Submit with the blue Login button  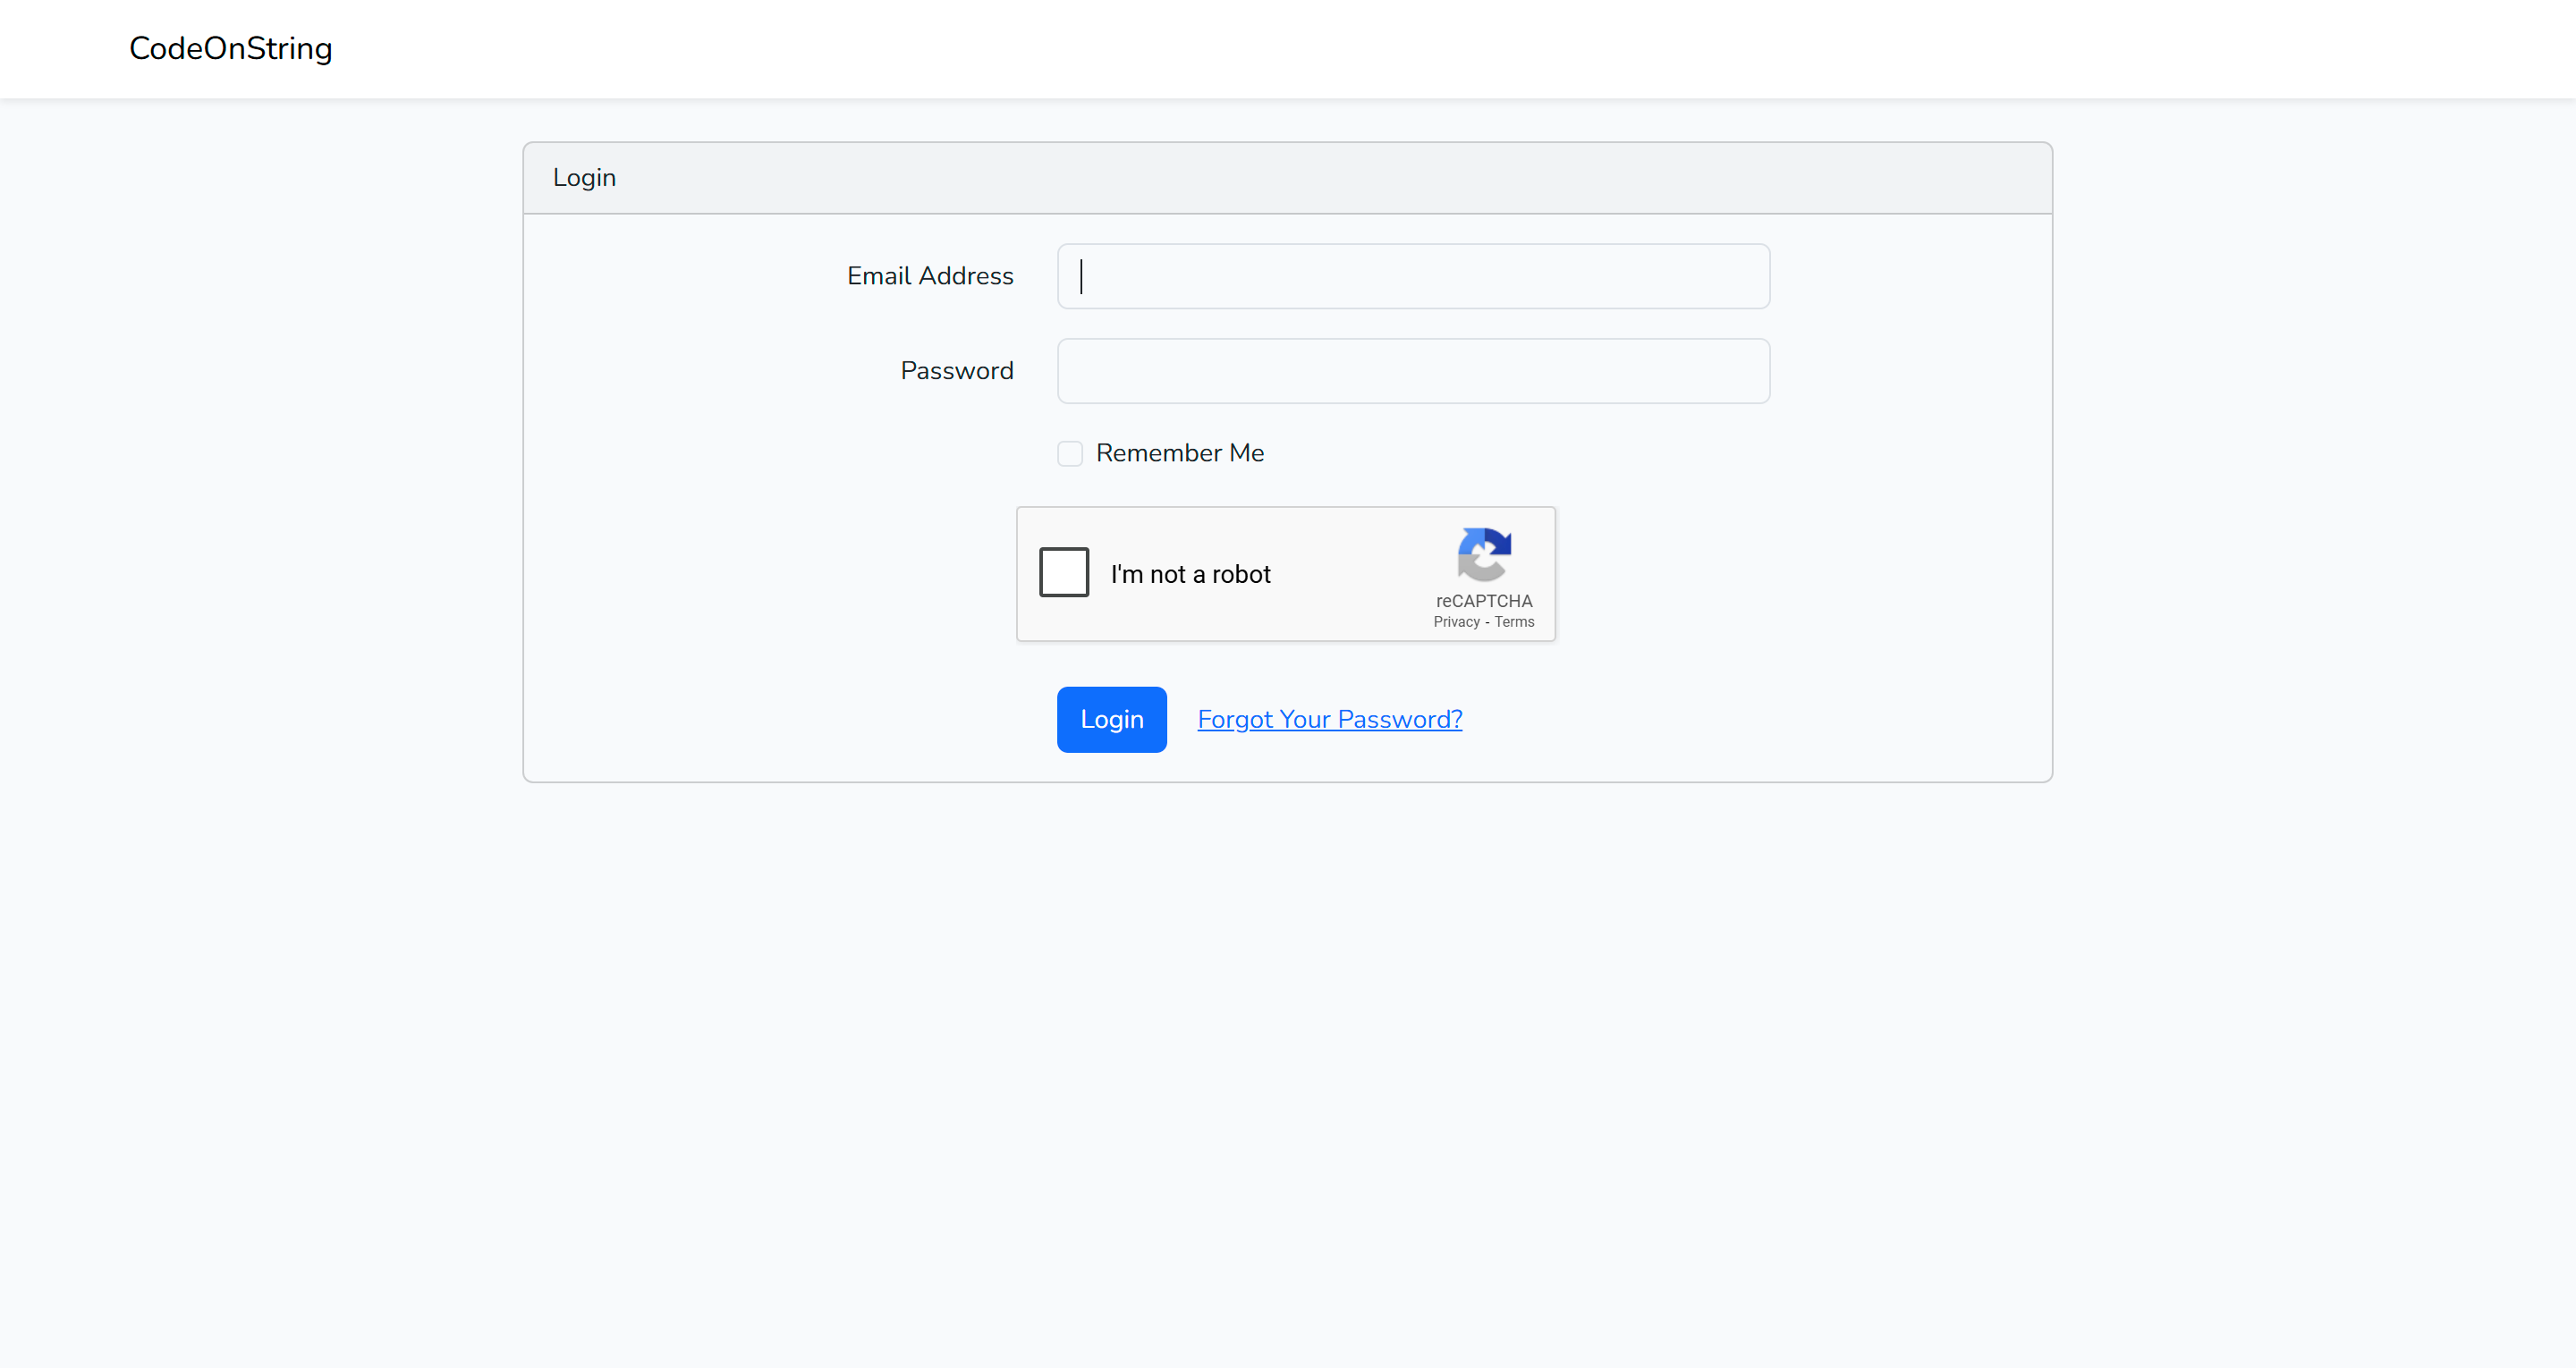[x=1111, y=719]
